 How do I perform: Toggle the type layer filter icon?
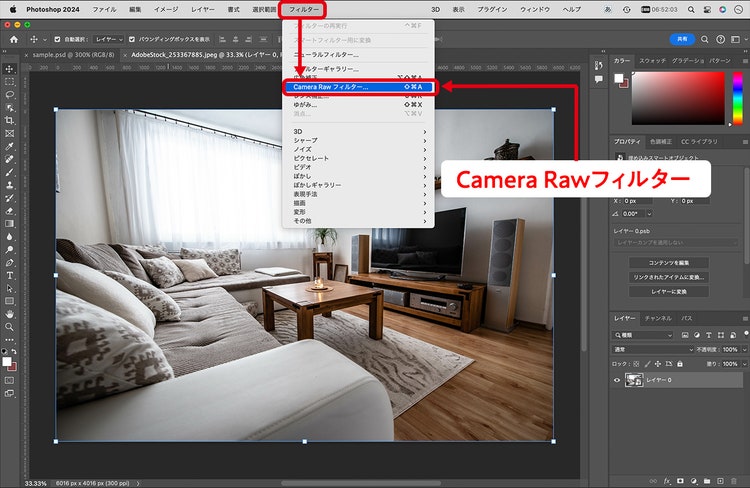(x=708, y=335)
